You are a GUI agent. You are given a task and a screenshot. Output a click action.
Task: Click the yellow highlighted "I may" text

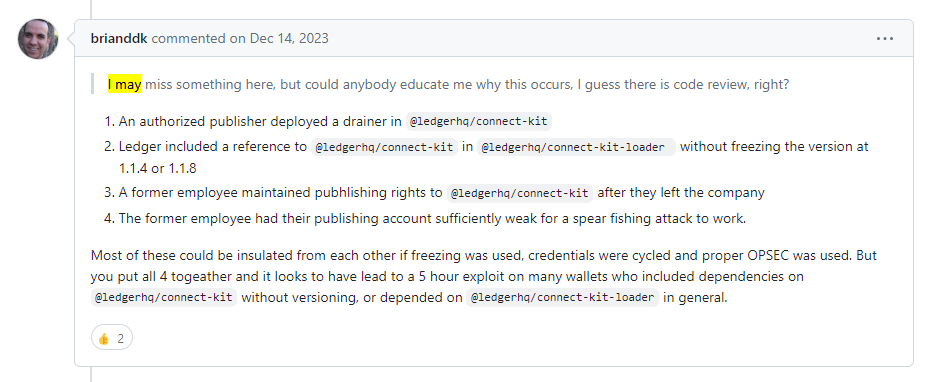click(124, 85)
